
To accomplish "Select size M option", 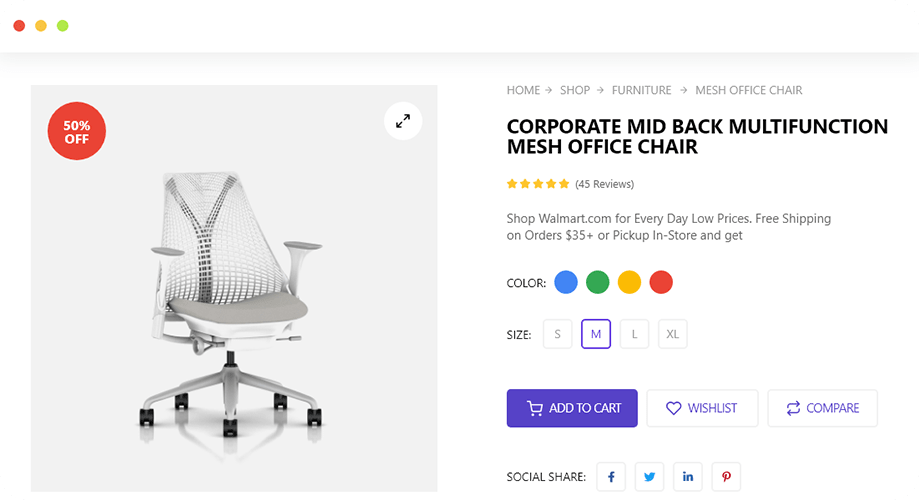I will (596, 334).
